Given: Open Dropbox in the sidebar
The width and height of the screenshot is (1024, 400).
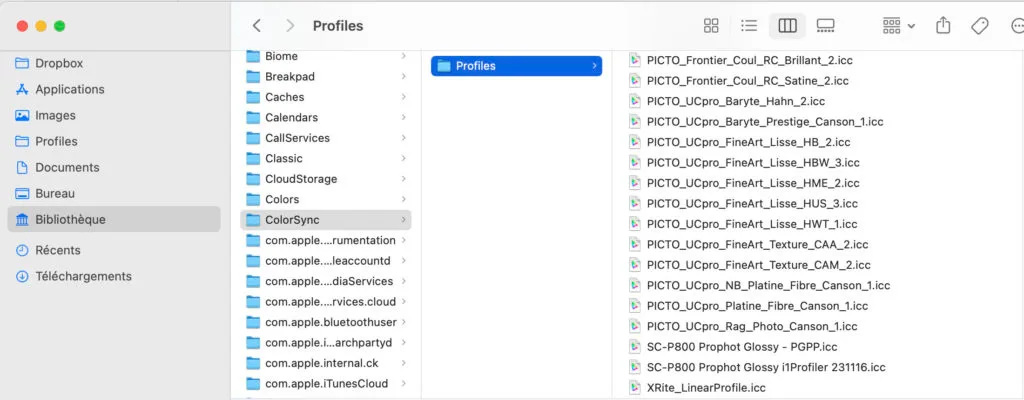Looking at the screenshot, I should 58,63.
